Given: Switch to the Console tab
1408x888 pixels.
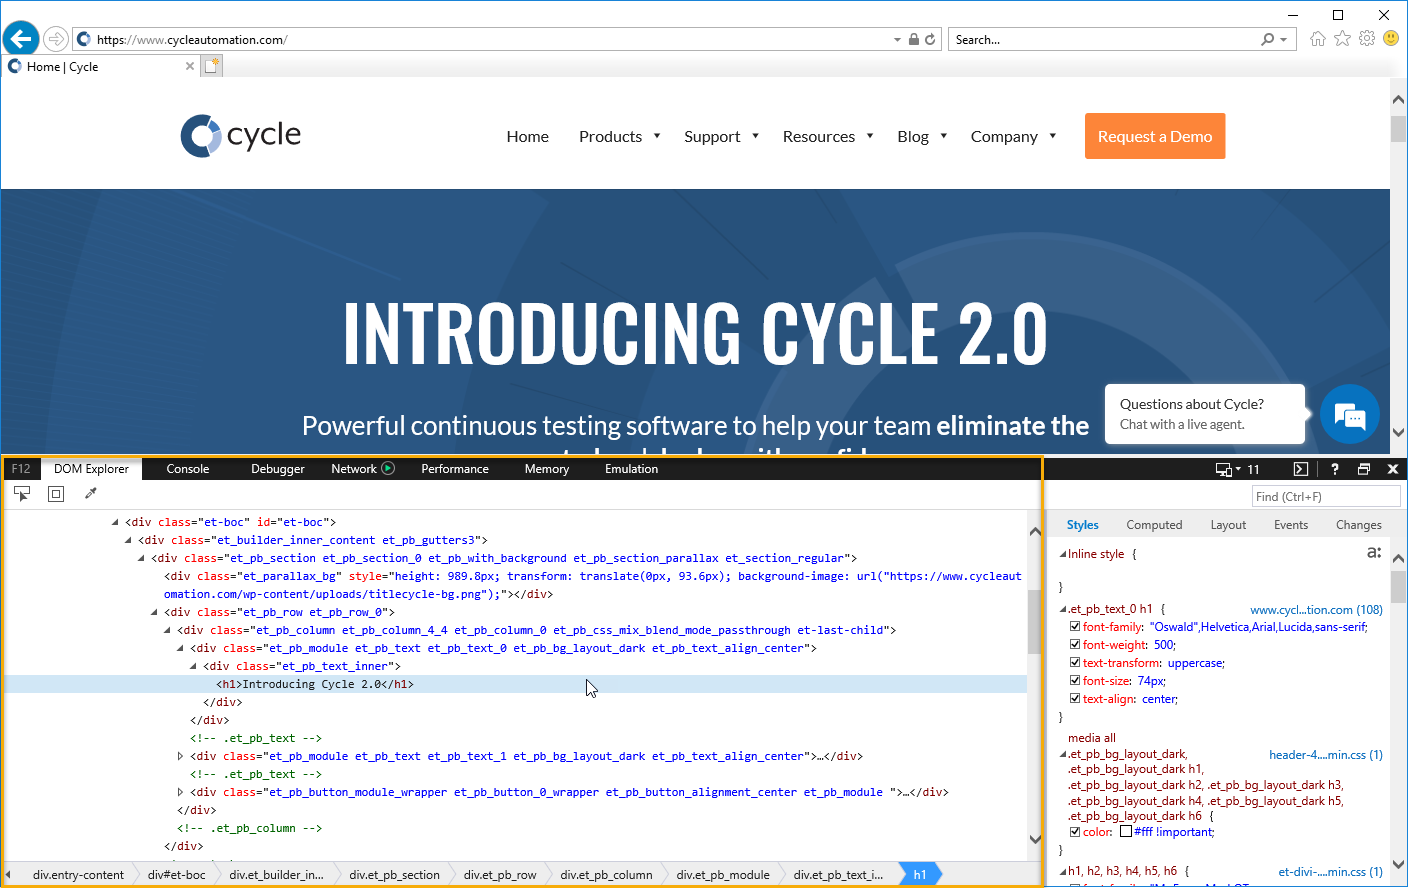Looking at the screenshot, I should click(x=188, y=469).
